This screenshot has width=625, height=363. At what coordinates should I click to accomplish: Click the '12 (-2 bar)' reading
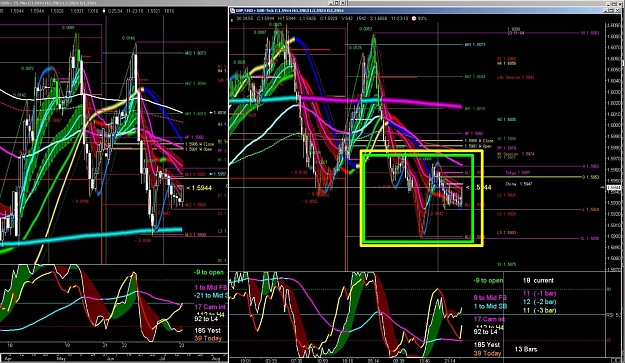539,302
